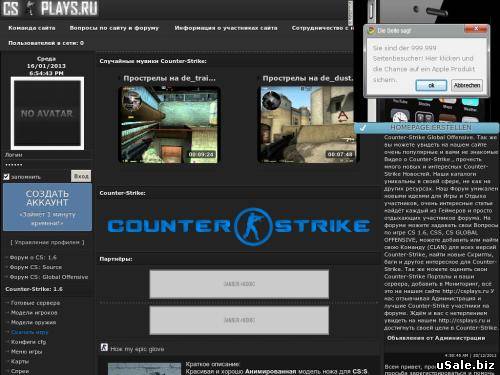Screen dimensions: 500x375
Task: Focus the password field with dots
Action: (47, 165)
